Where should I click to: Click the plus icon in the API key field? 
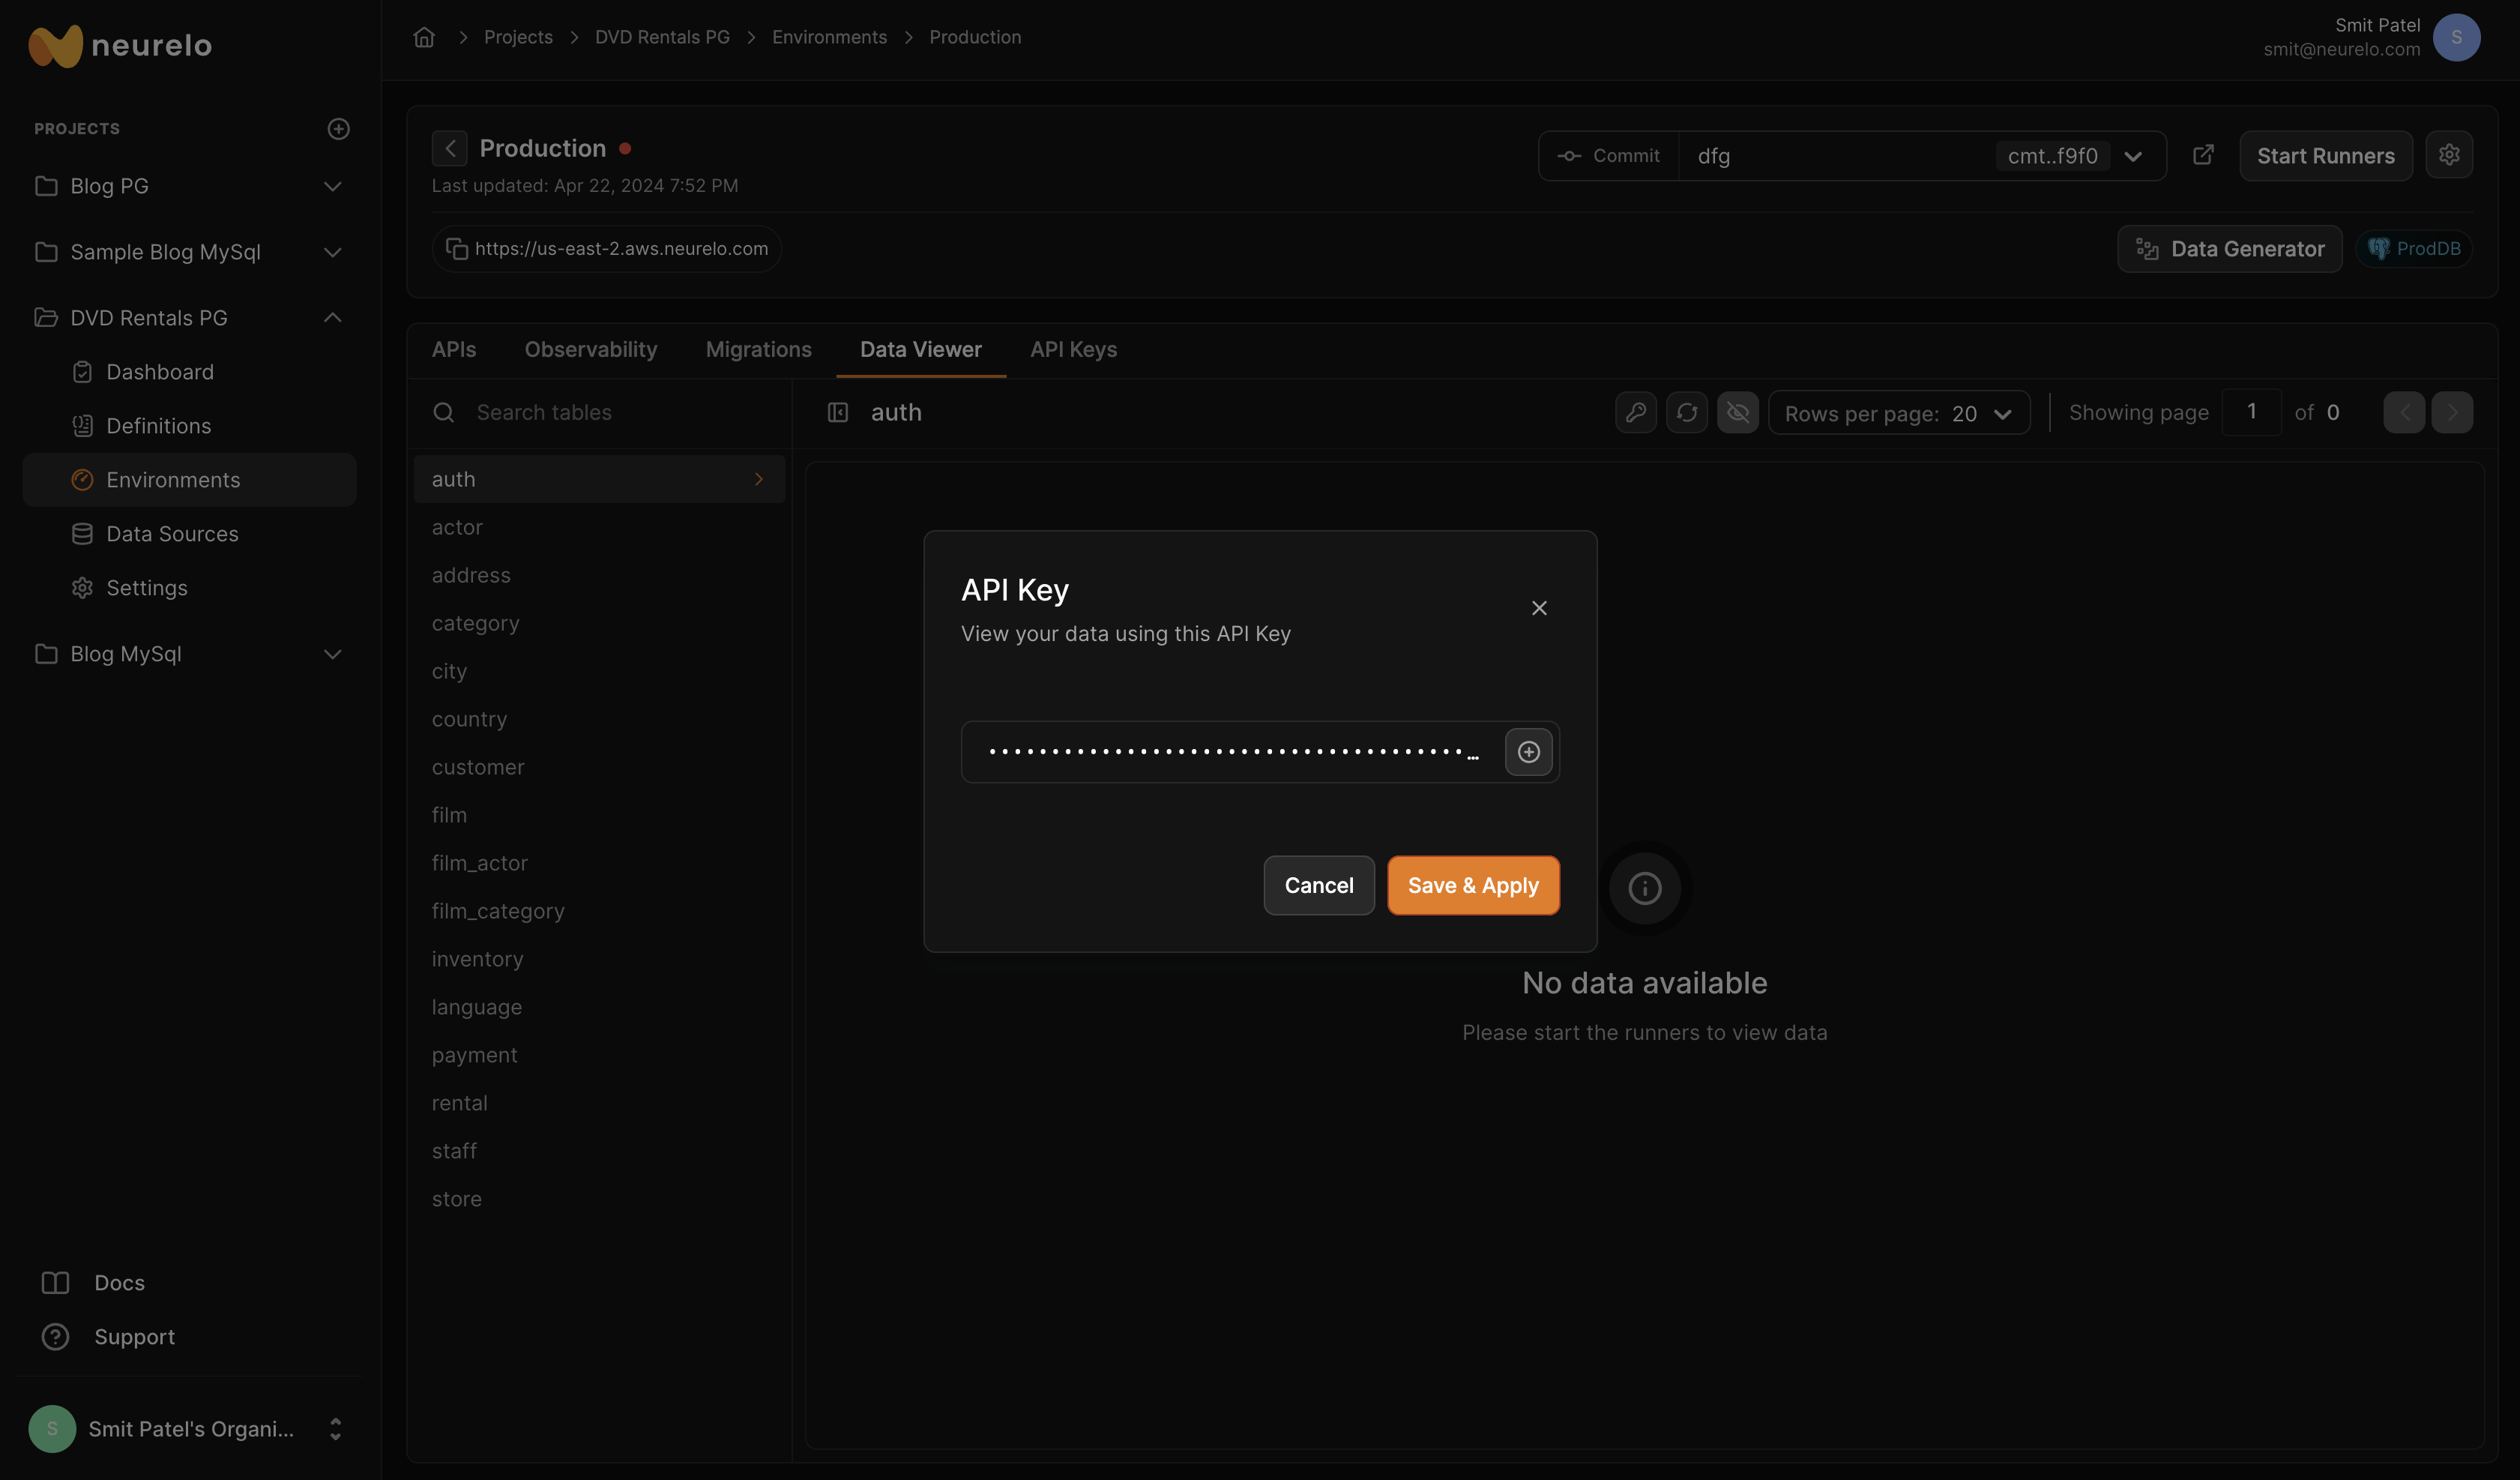click(x=1528, y=752)
